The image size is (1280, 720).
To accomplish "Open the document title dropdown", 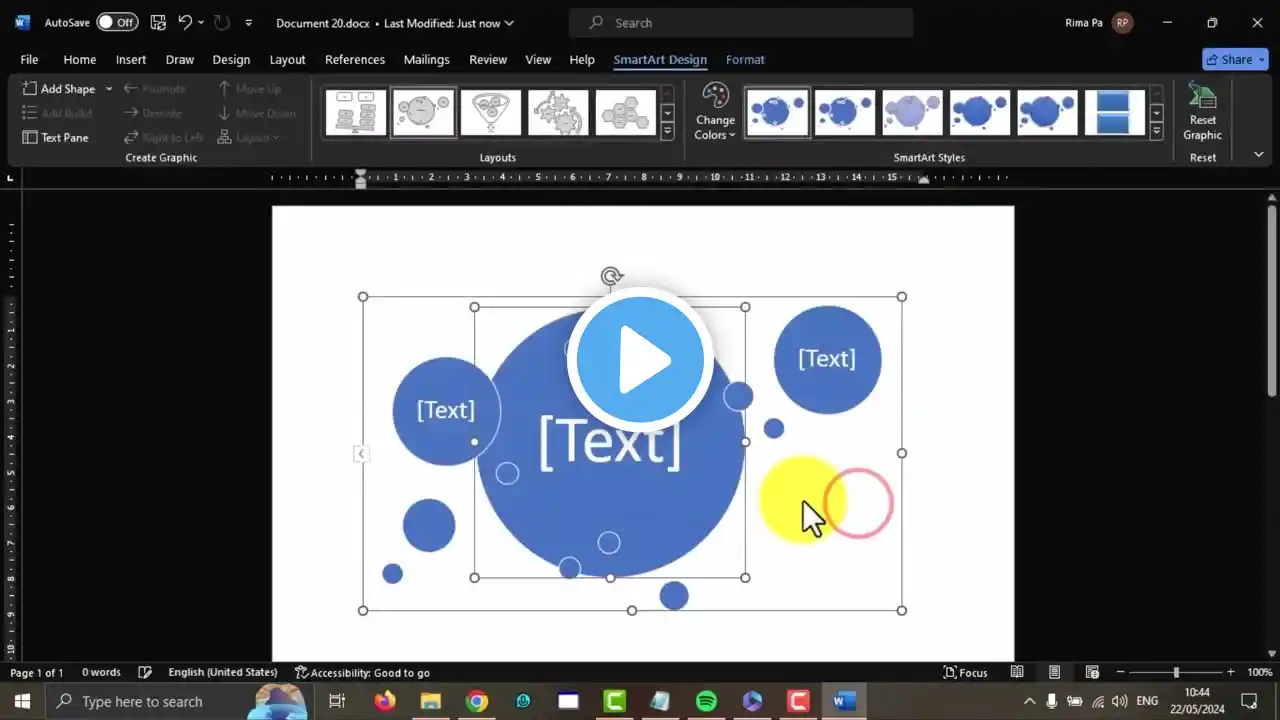I will (x=509, y=22).
